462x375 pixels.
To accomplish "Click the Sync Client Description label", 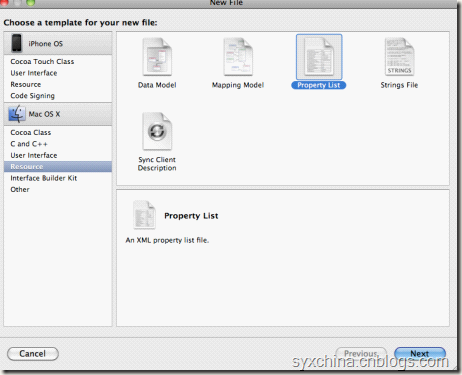I will (x=157, y=164).
